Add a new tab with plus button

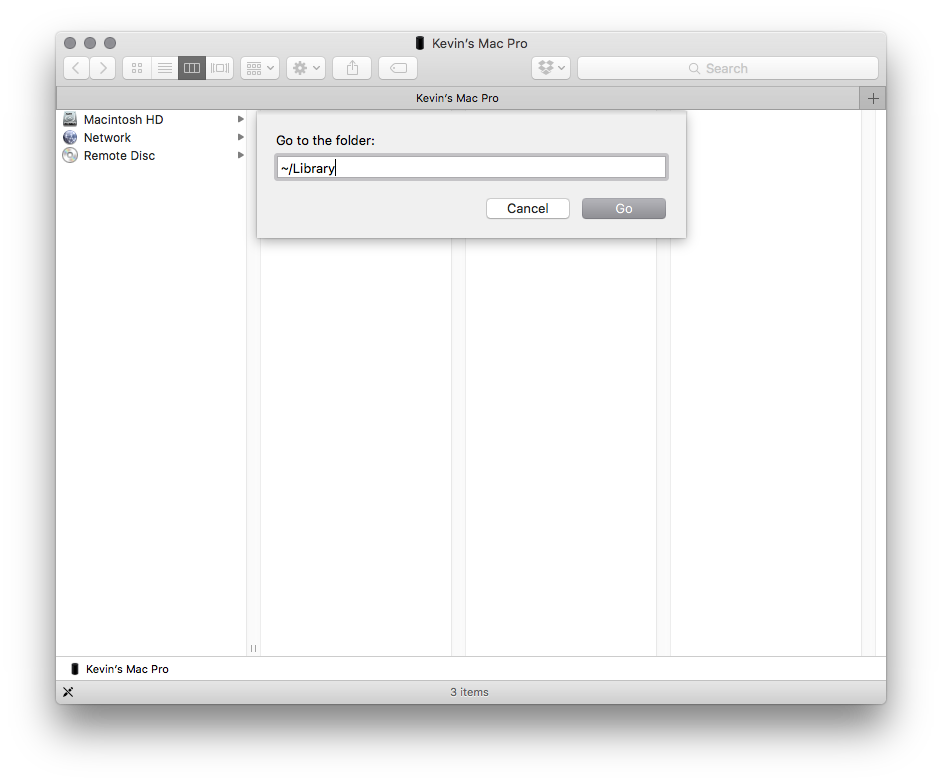coord(873,98)
